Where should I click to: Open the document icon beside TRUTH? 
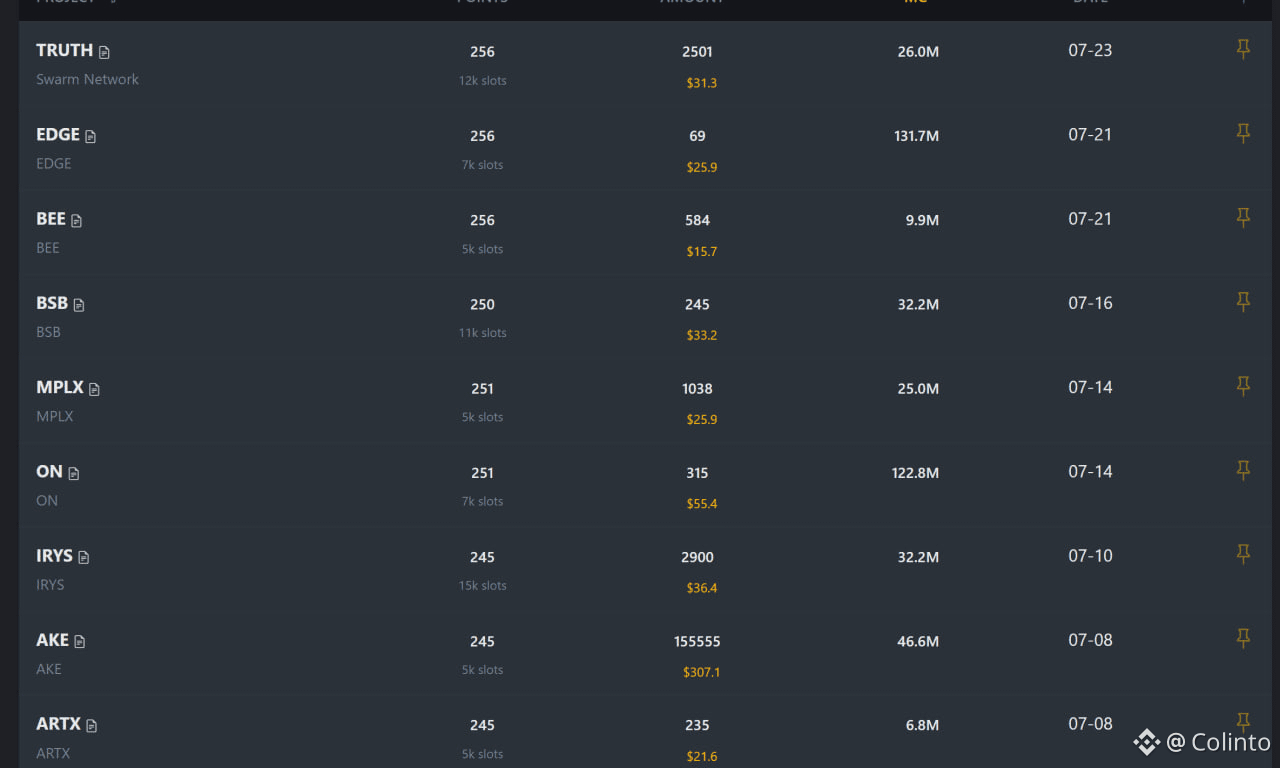click(104, 52)
